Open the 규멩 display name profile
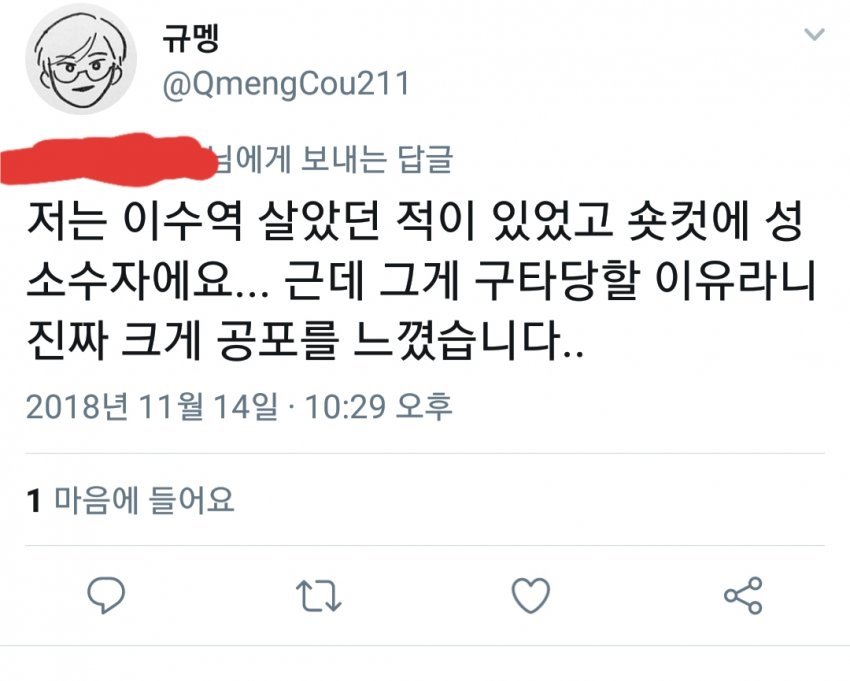 point(190,39)
